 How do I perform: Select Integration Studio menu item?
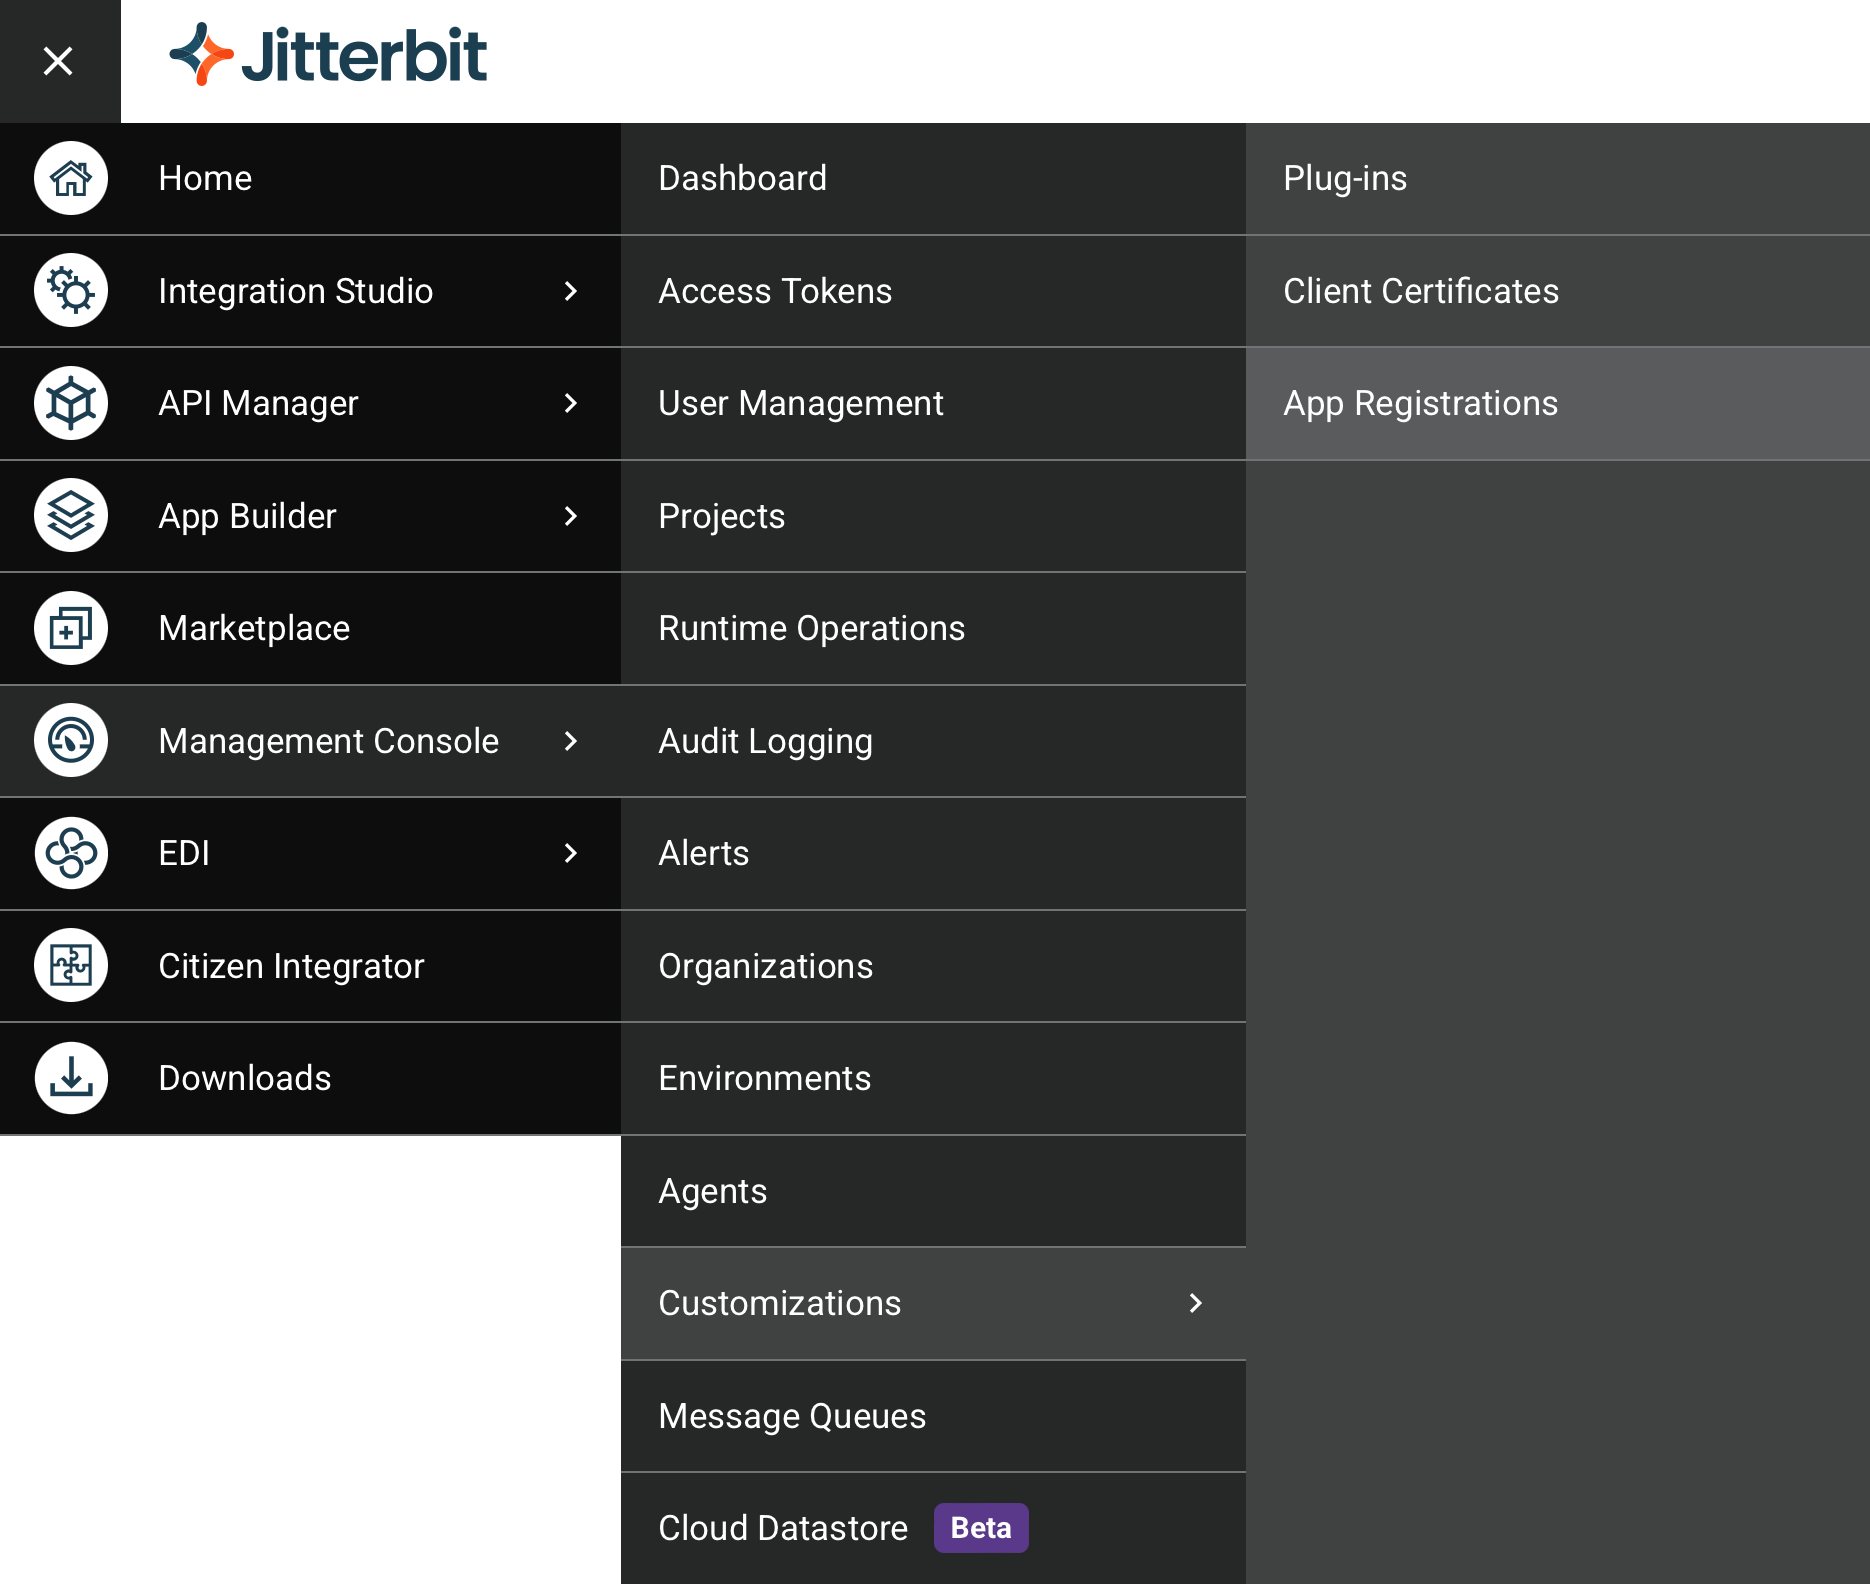click(x=310, y=291)
